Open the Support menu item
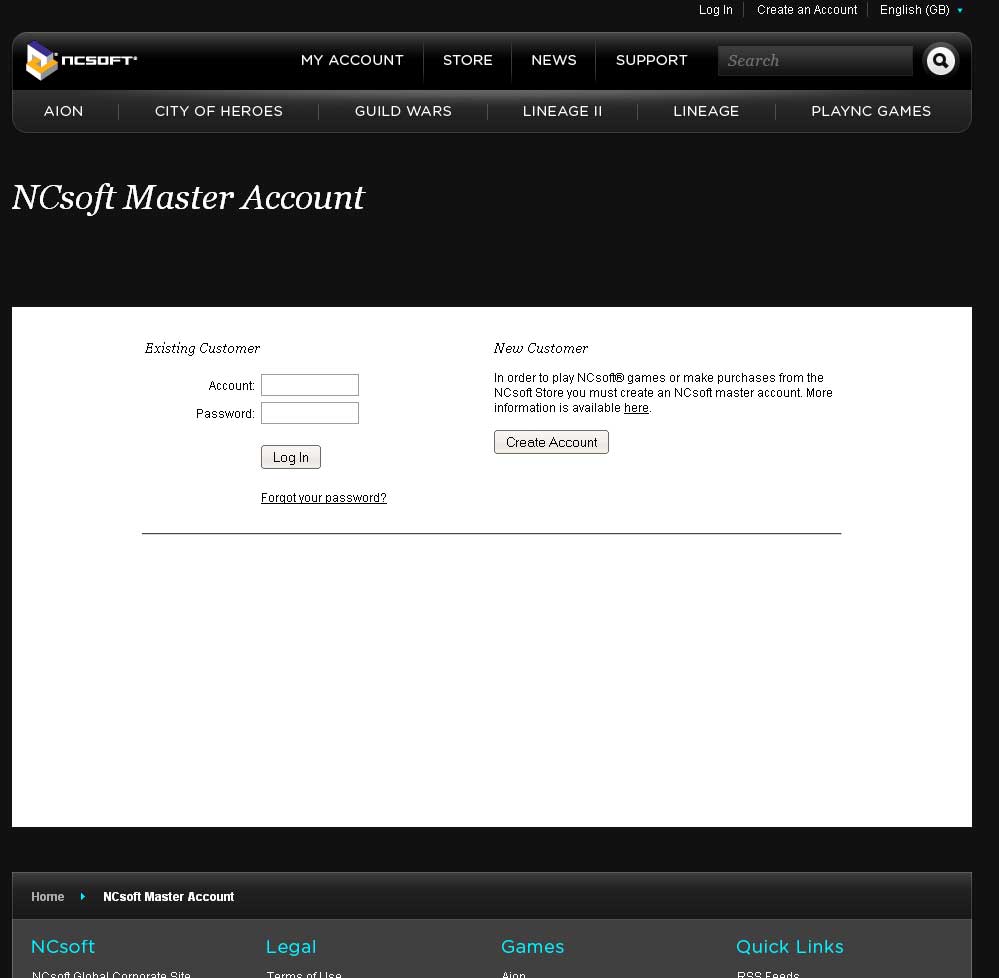The width and height of the screenshot is (999, 978). [x=651, y=60]
